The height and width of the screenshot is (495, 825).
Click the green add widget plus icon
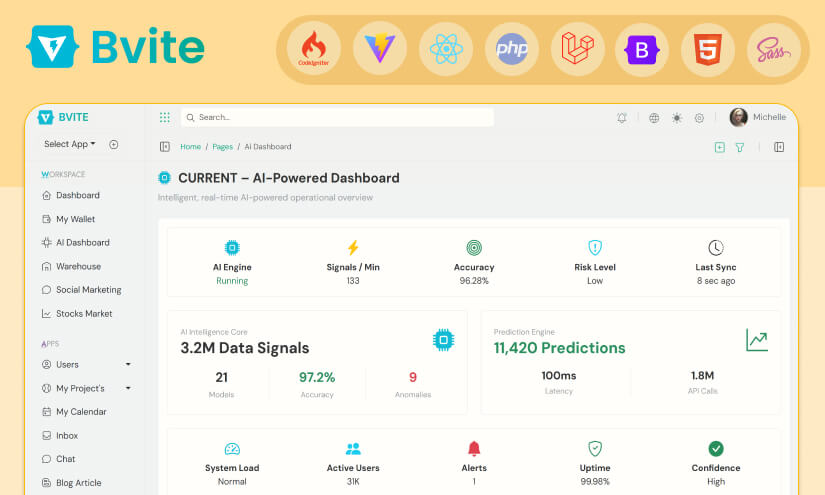coord(720,147)
